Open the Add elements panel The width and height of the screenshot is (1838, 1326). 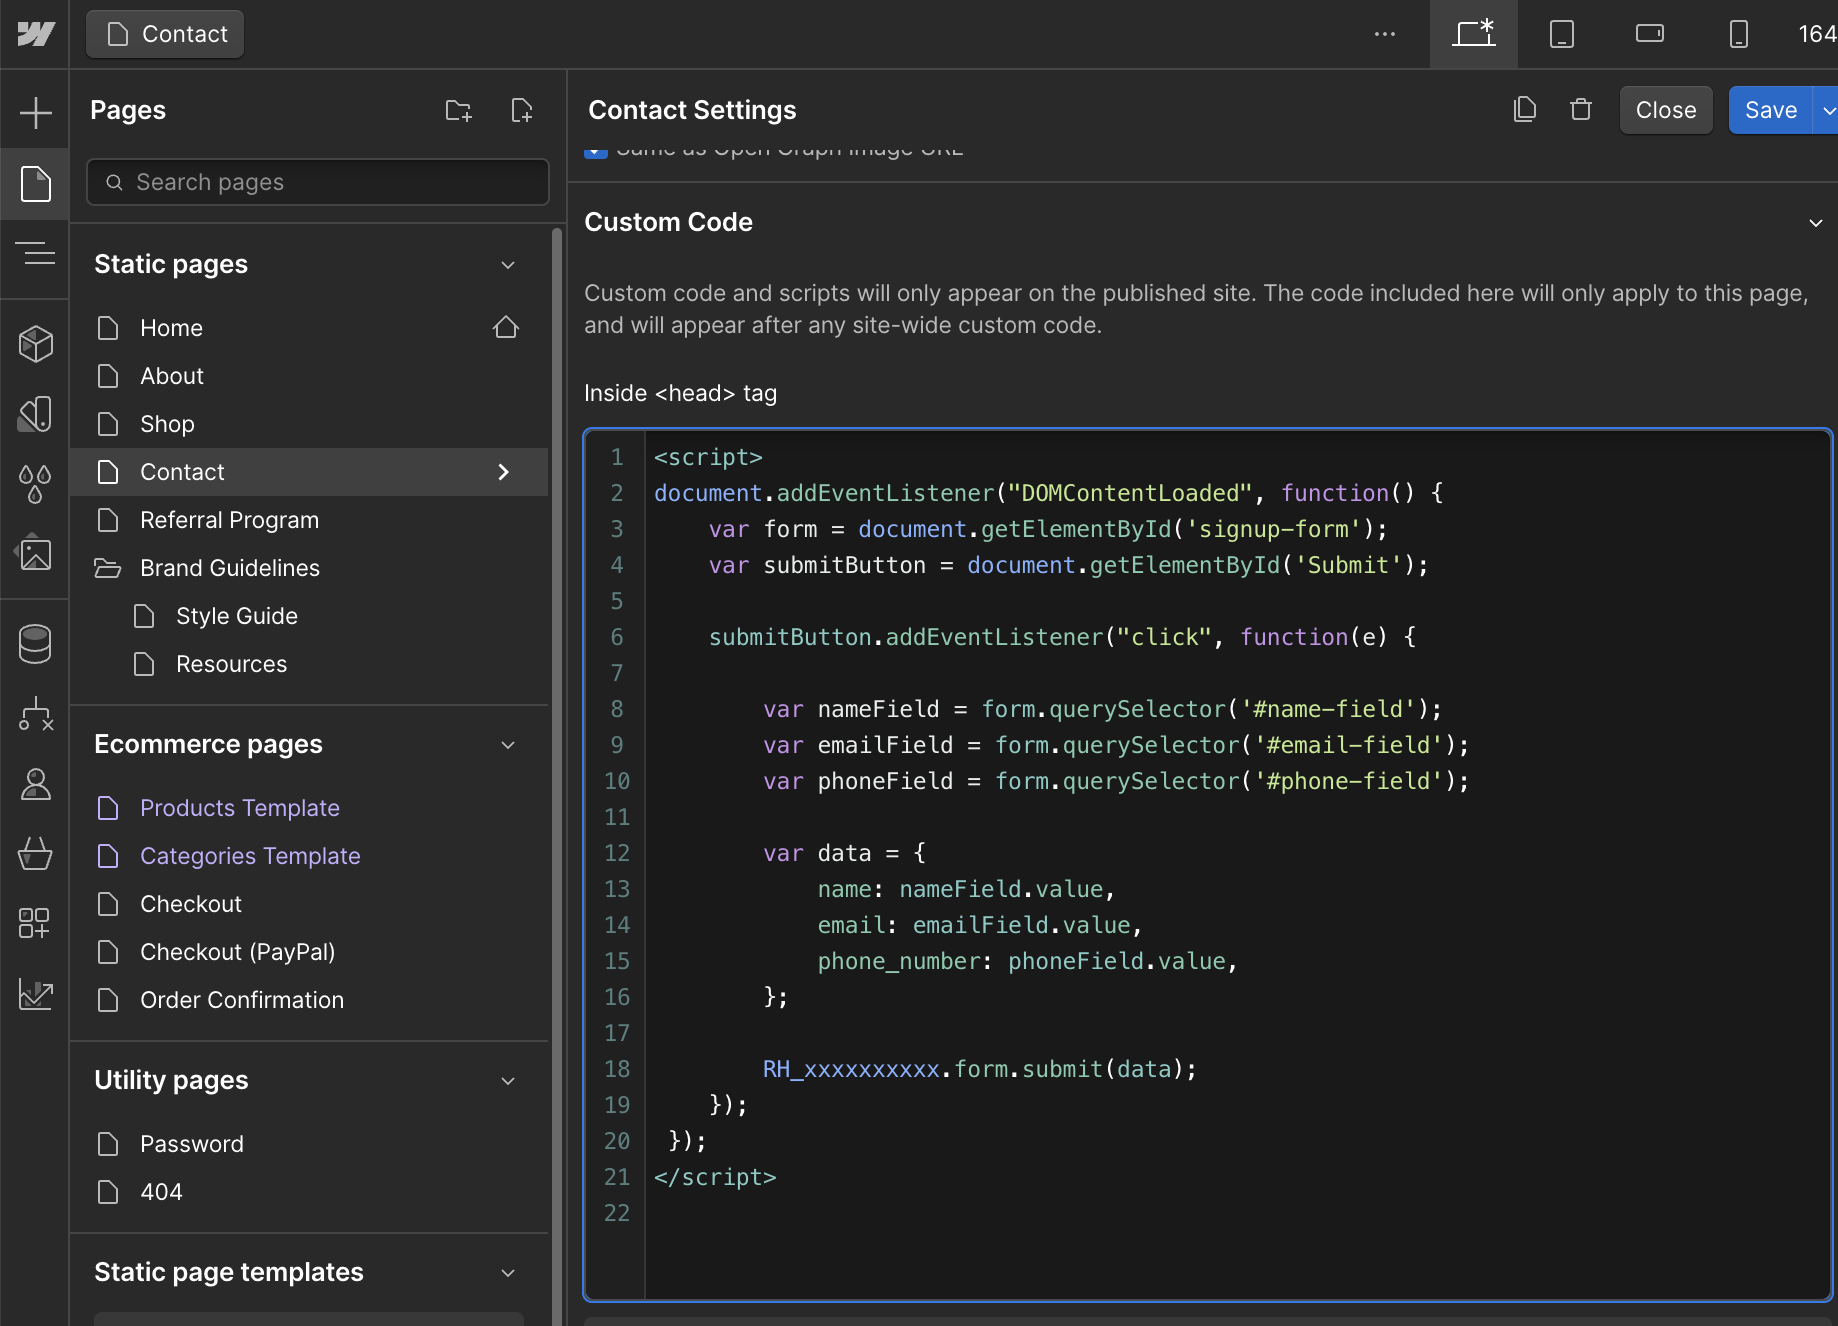(x=35, y=112)
